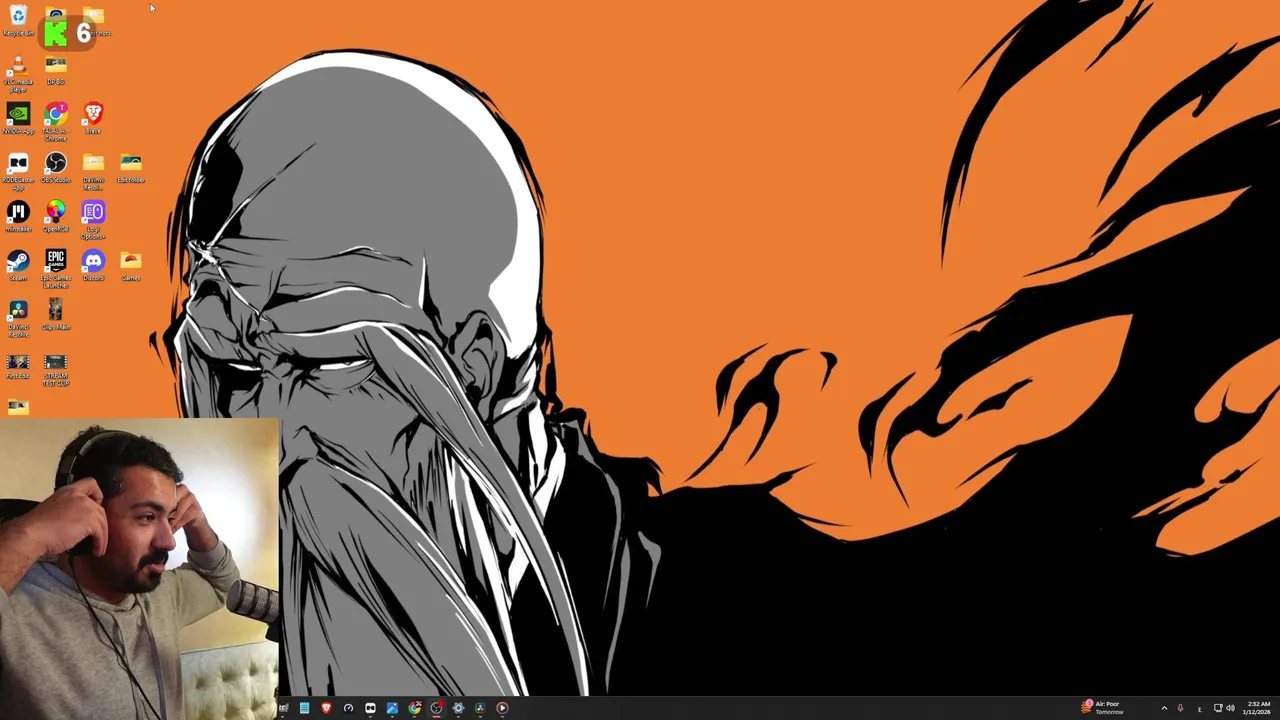Open the Recycle Bin desktop icon
Image resolution: width=1280 pixels, height=720 pixels.
coord(18,20)
